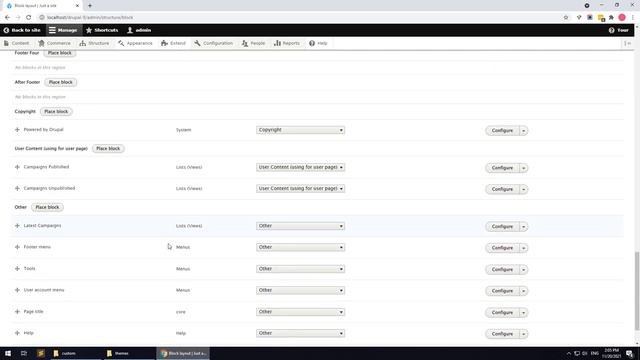Image resolution: width=640 pixels, height=360 pixels.
Task: Expand operations arrow for Latest Campaigns
Action: click(524, 227)
